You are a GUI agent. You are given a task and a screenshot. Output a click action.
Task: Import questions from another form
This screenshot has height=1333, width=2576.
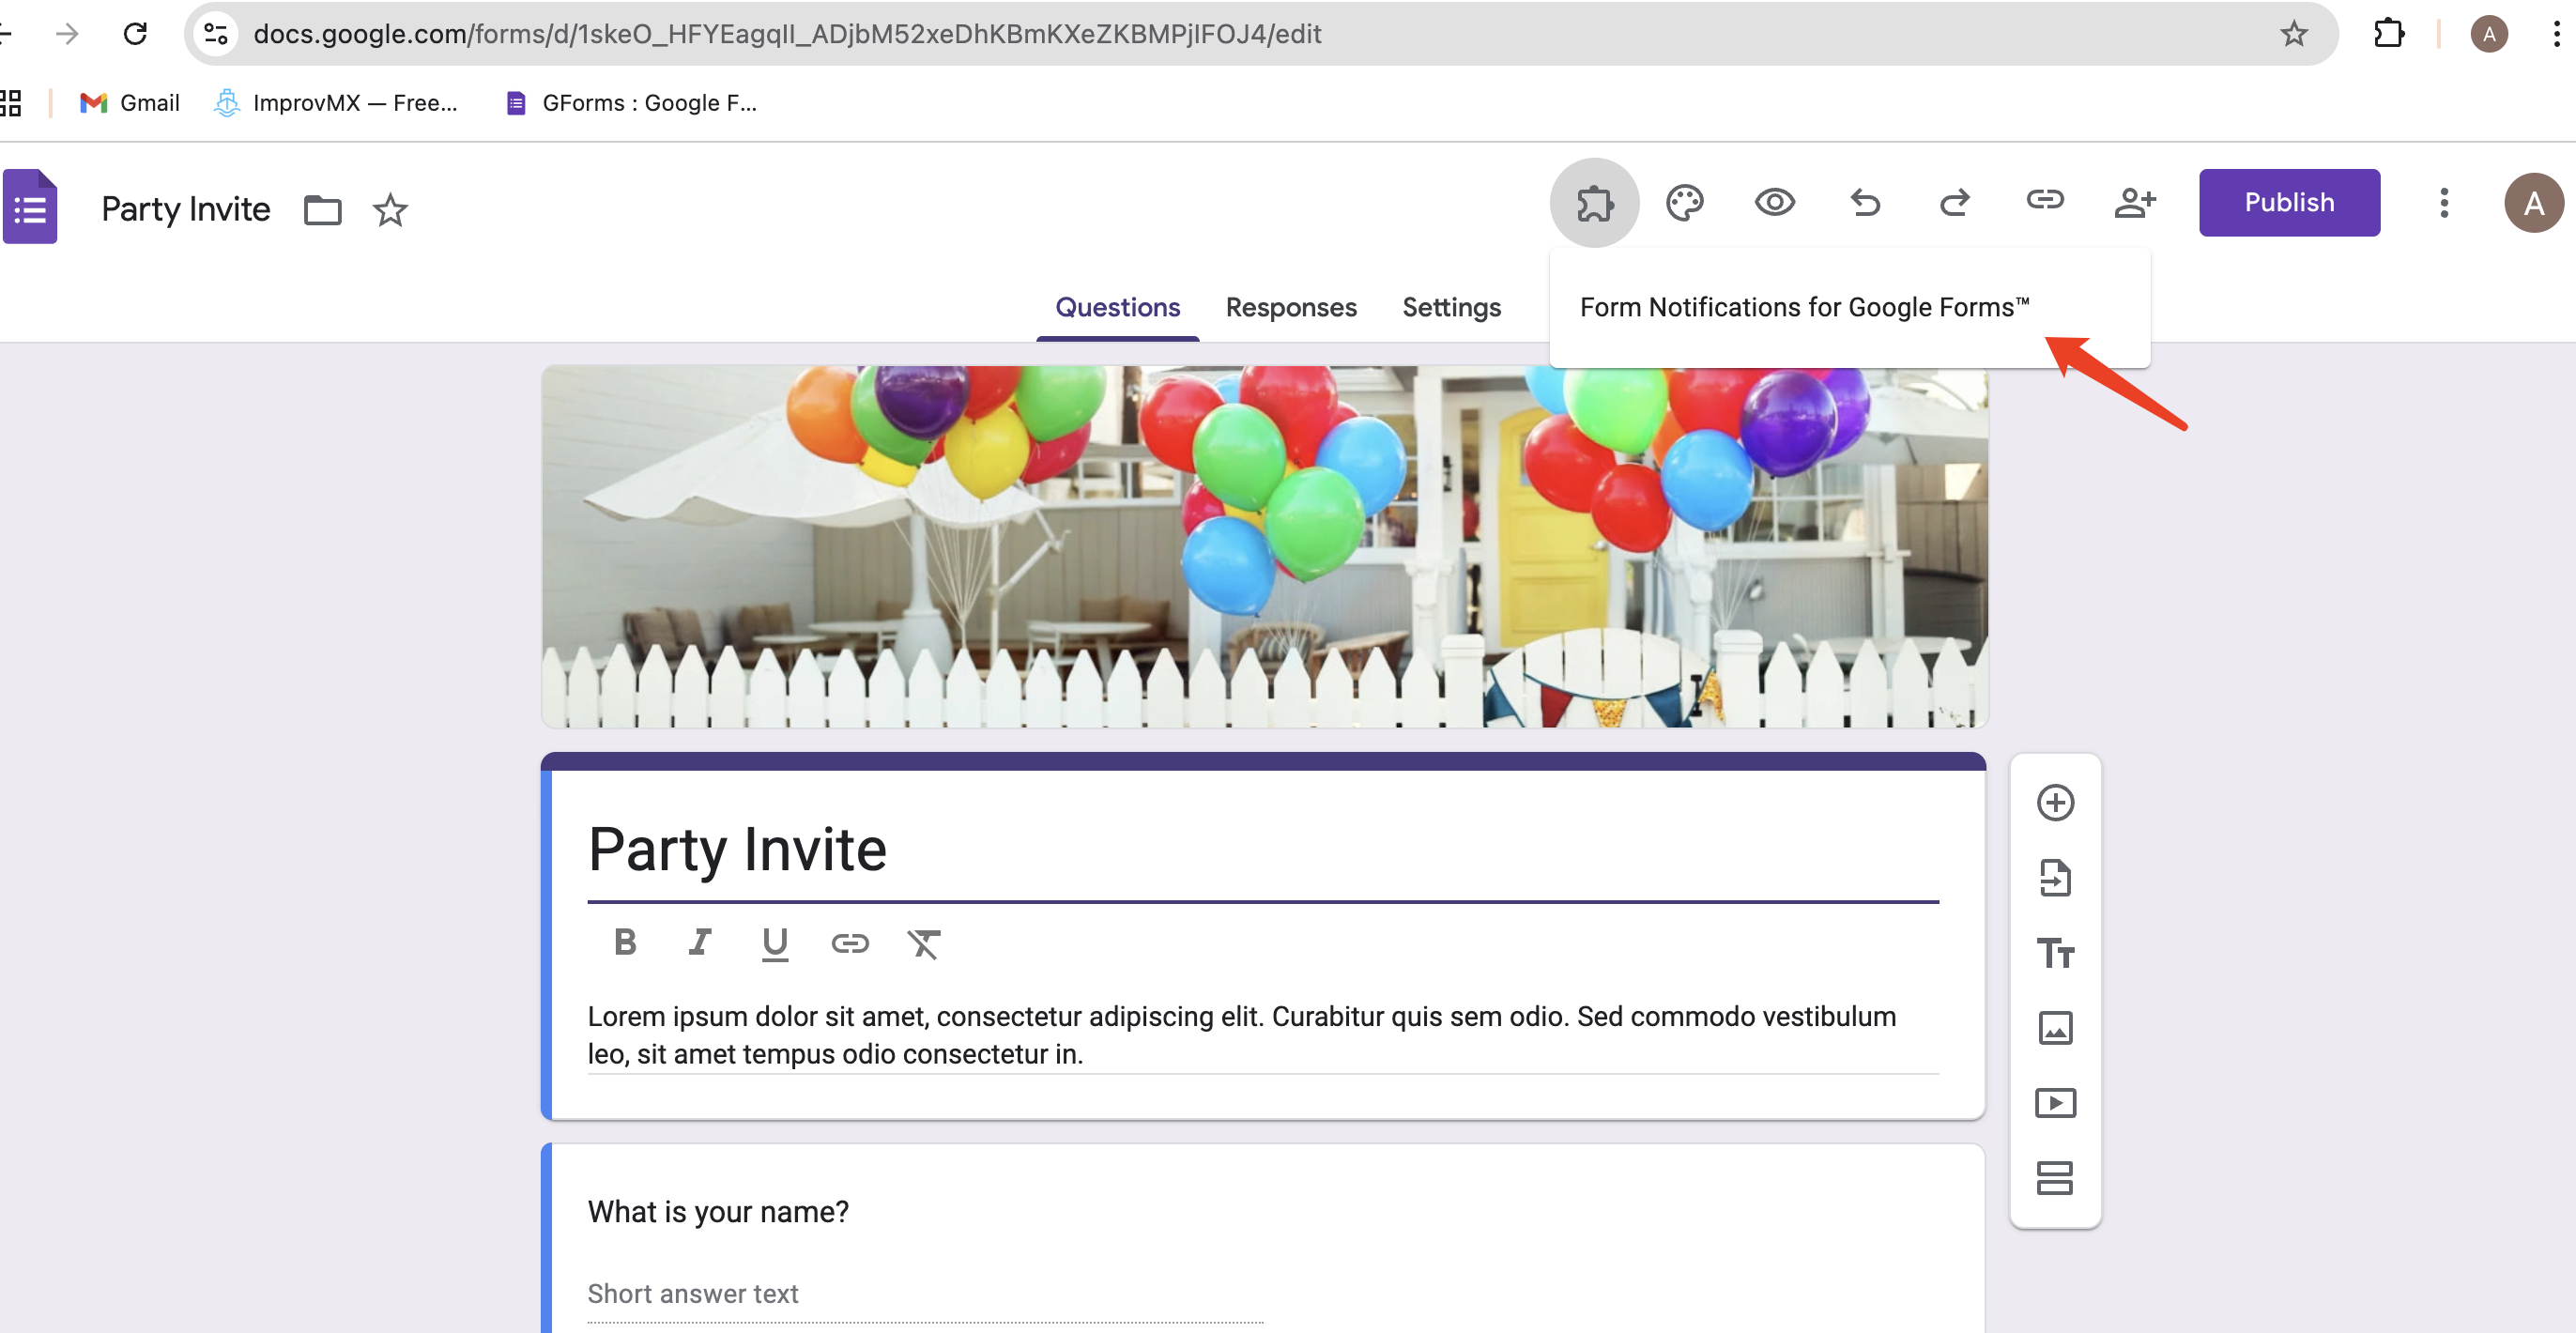click(x=2055, y=878)
